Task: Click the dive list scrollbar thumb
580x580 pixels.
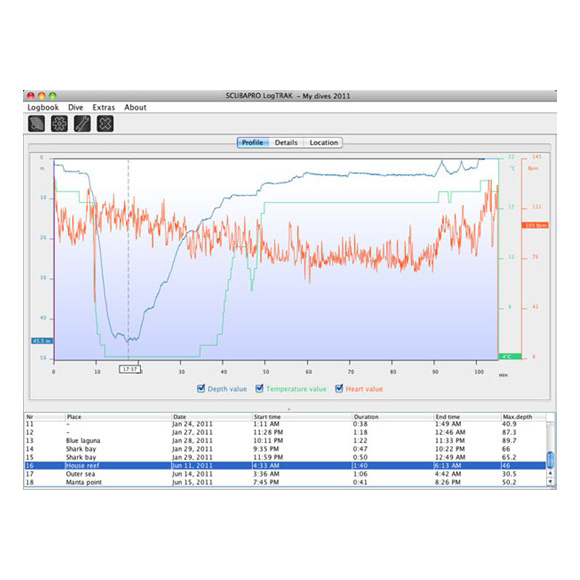Action: coord(550,460)
